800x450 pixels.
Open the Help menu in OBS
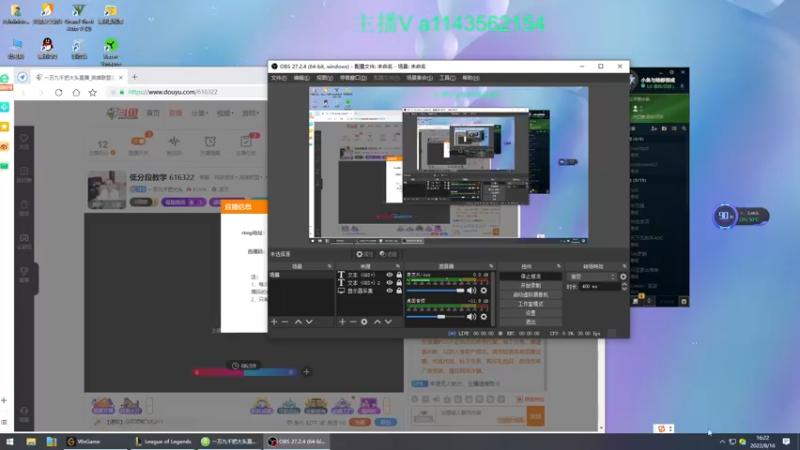[470, 78]
